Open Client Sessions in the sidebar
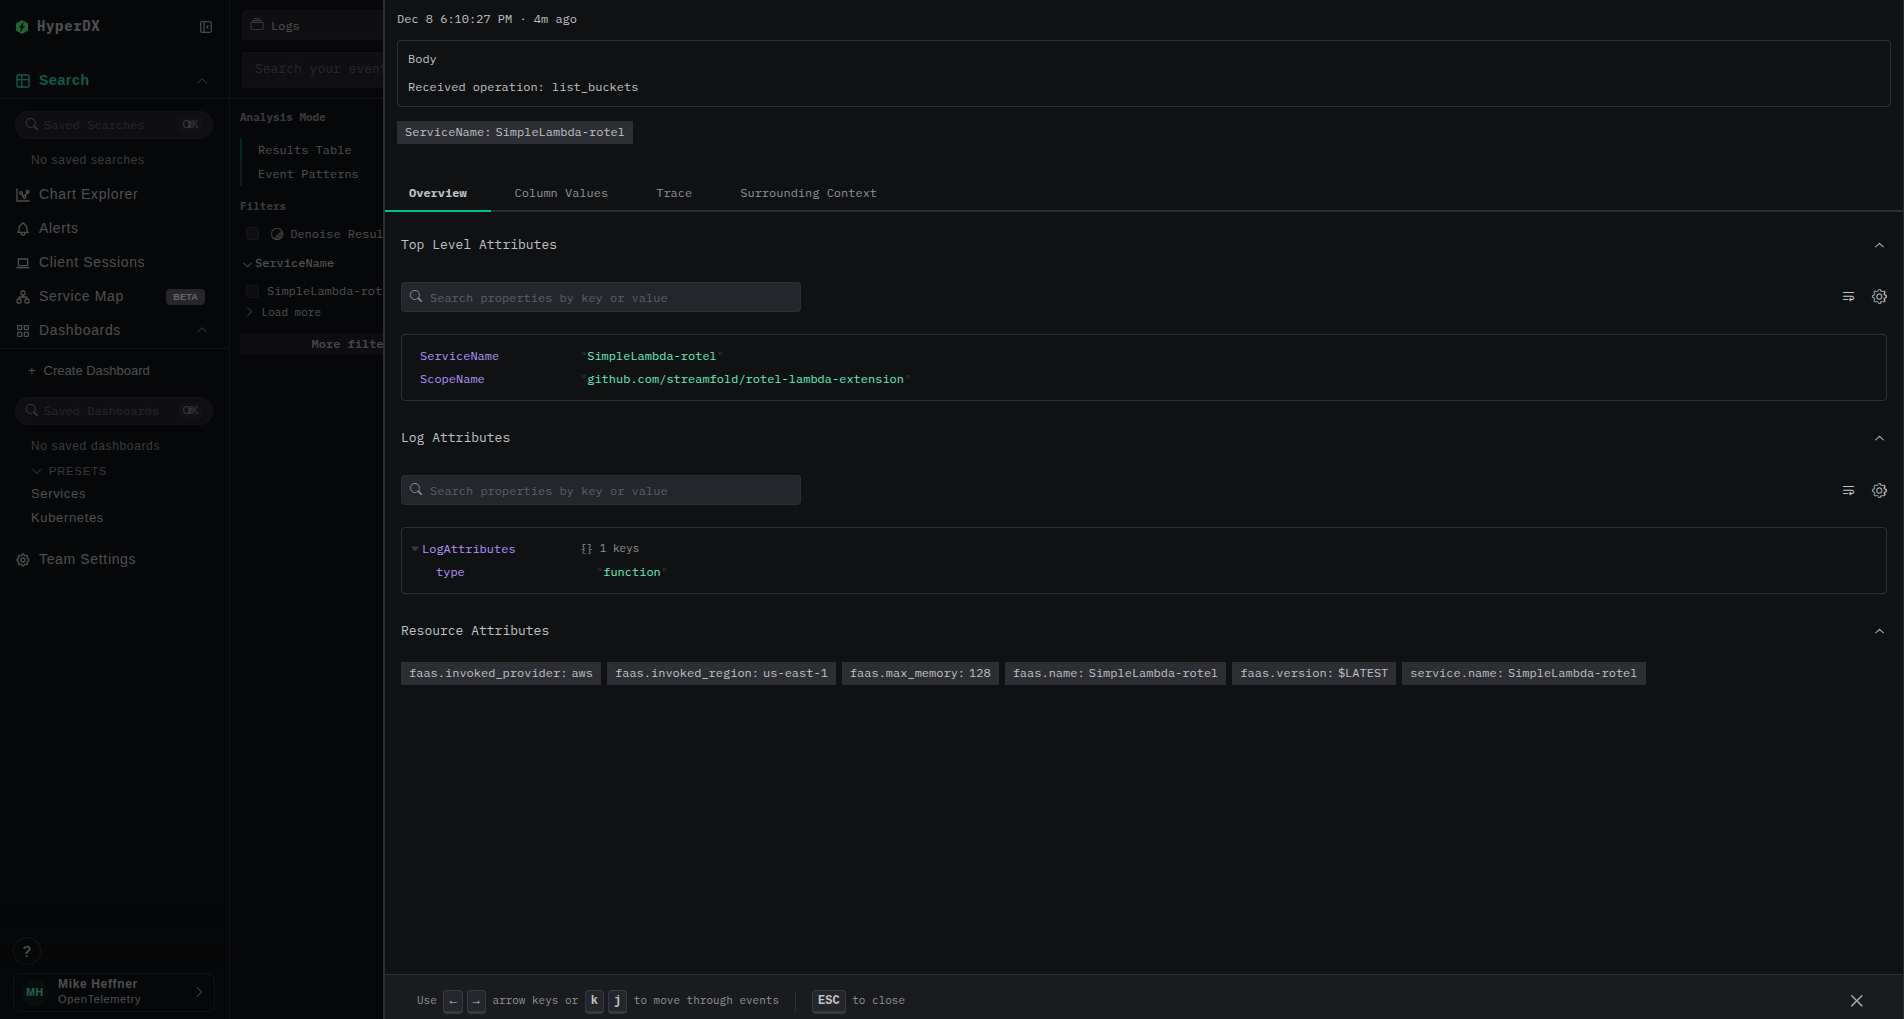The height and width of the screenshot is (1019, 1904). (x=92, y=262)
